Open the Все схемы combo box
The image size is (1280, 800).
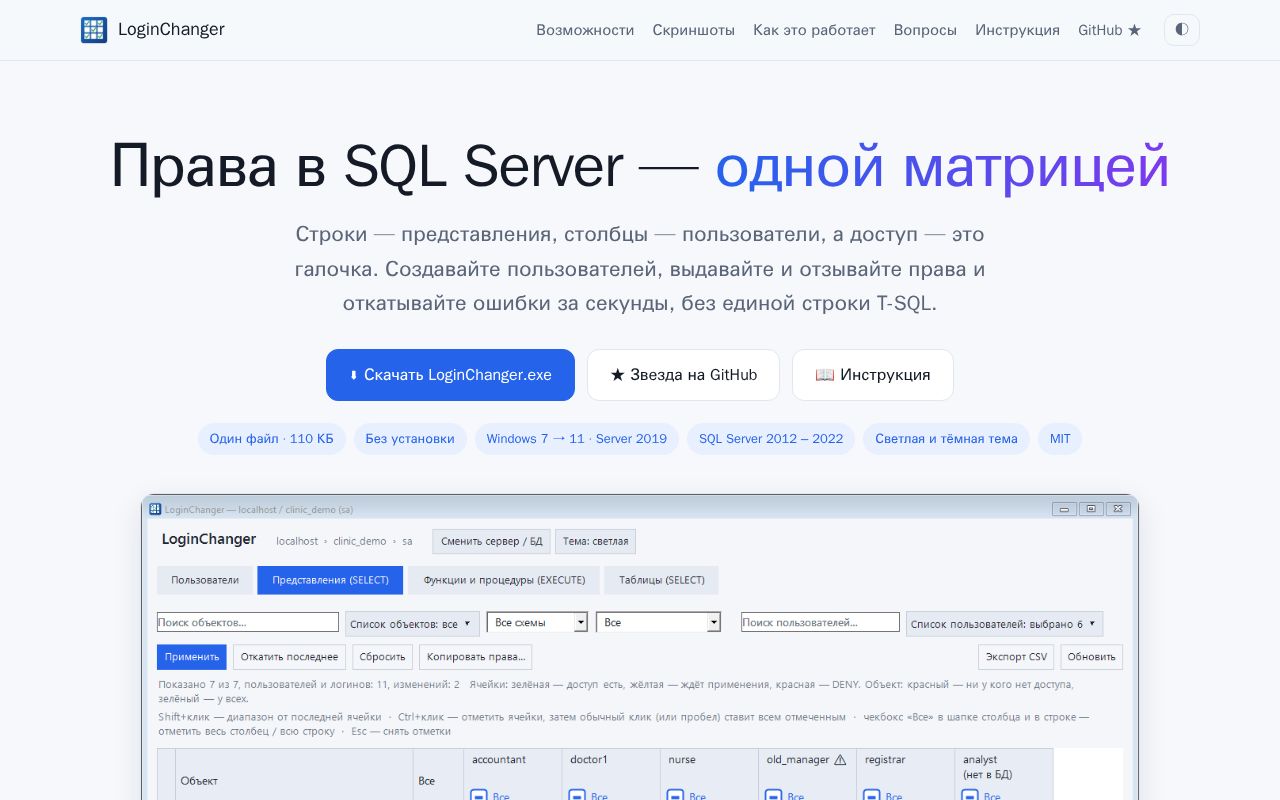[537, 622]
